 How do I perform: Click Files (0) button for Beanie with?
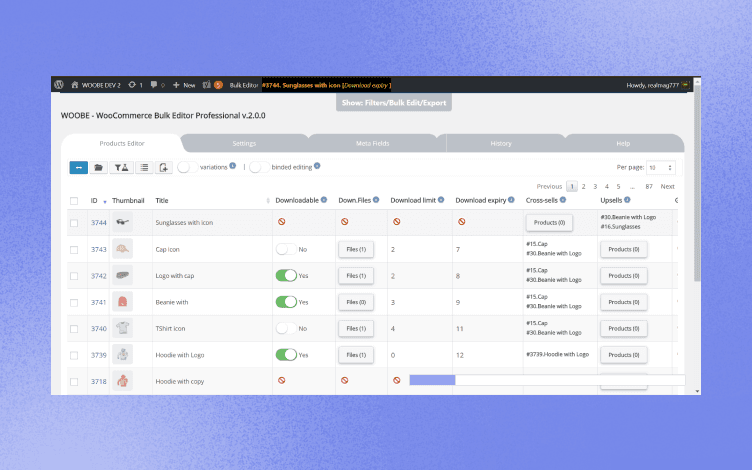click(x=356, y=302)
